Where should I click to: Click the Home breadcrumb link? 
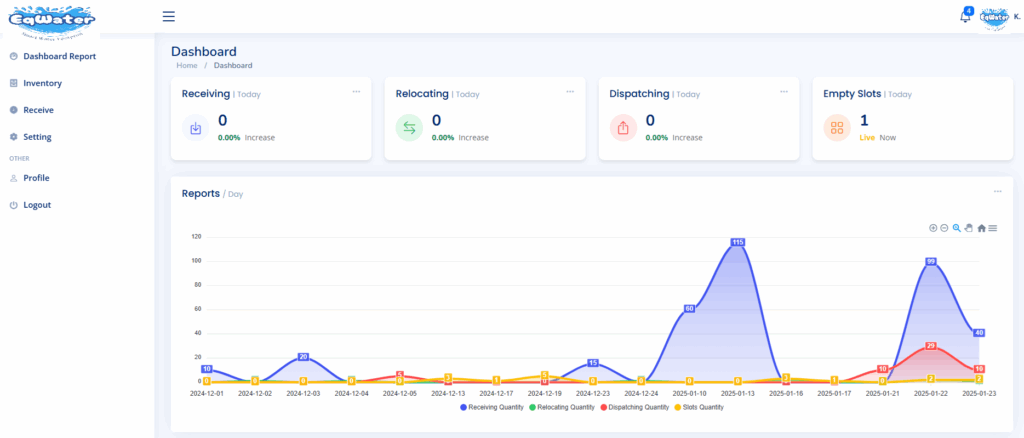click(x=187, y=65)
